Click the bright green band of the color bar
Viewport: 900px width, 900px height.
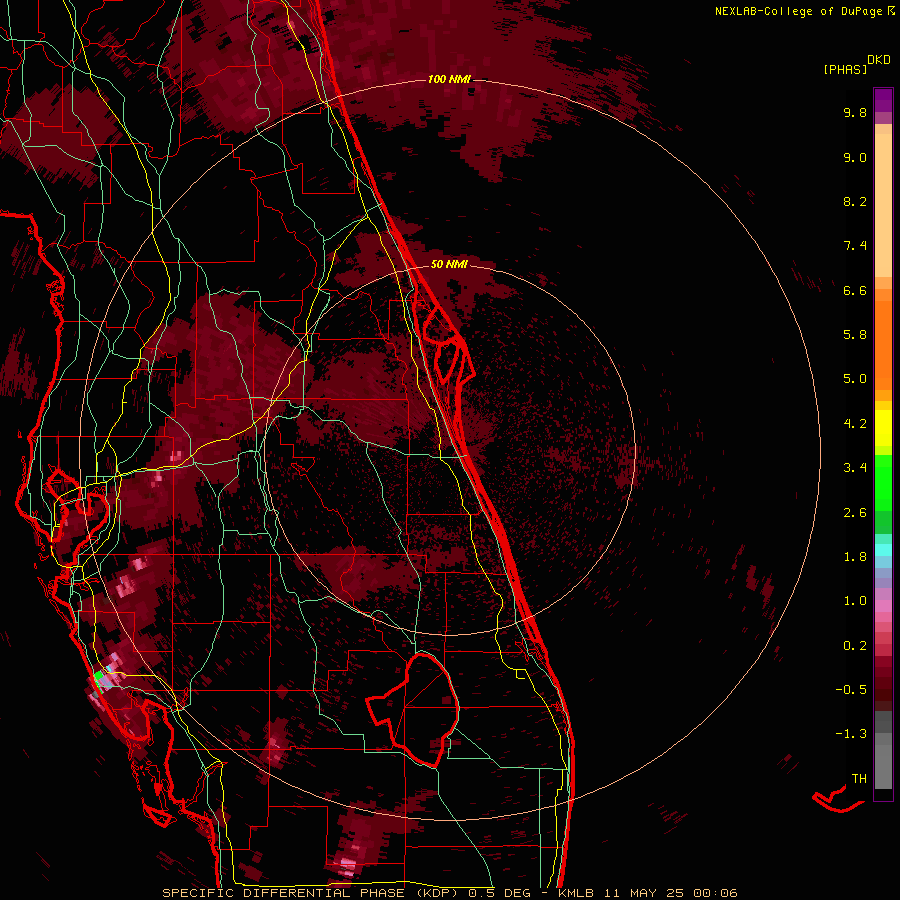tap(883, 482)
